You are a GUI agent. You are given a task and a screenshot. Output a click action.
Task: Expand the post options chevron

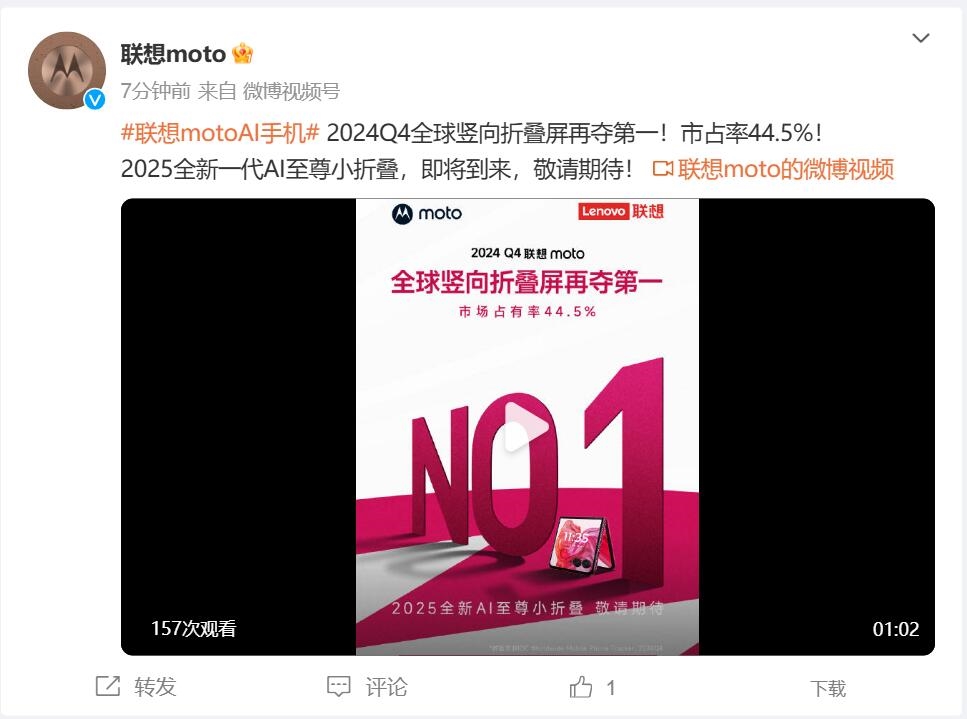click(x=921, y=38)
